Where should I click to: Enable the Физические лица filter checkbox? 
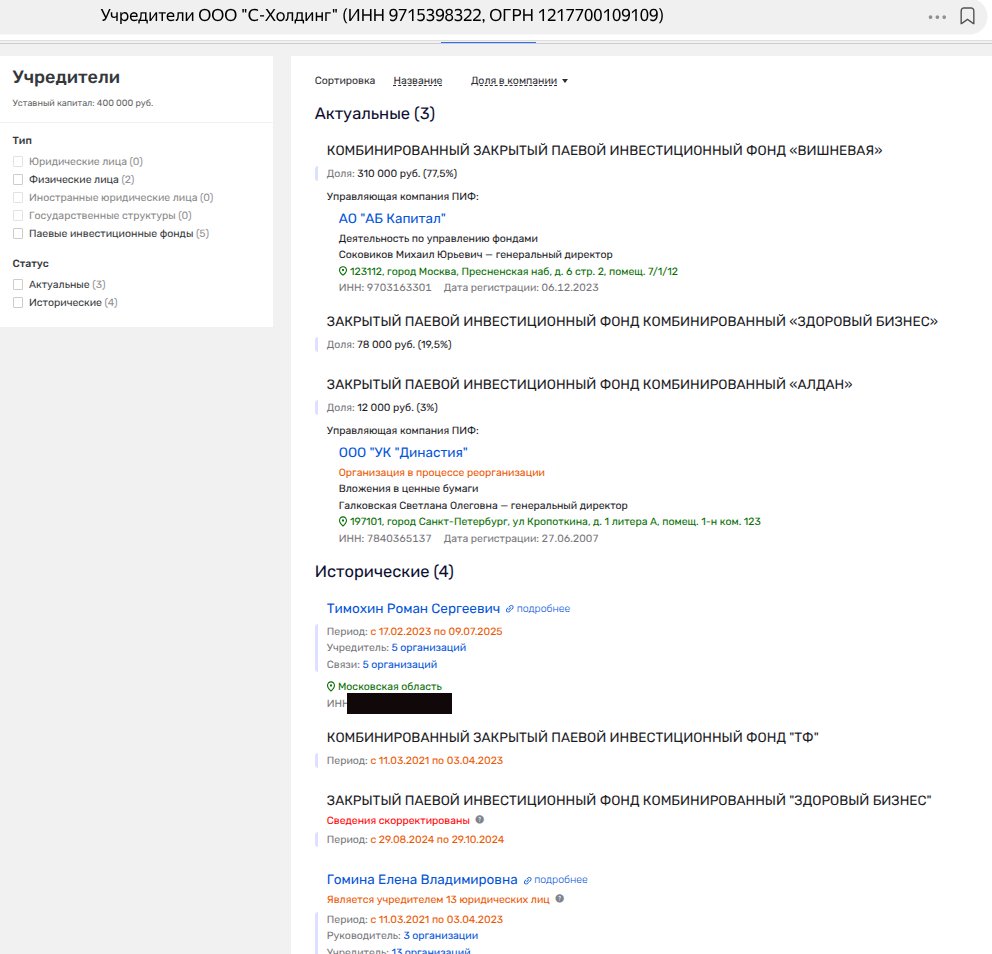pyautogui.click(x=18, y=180)
